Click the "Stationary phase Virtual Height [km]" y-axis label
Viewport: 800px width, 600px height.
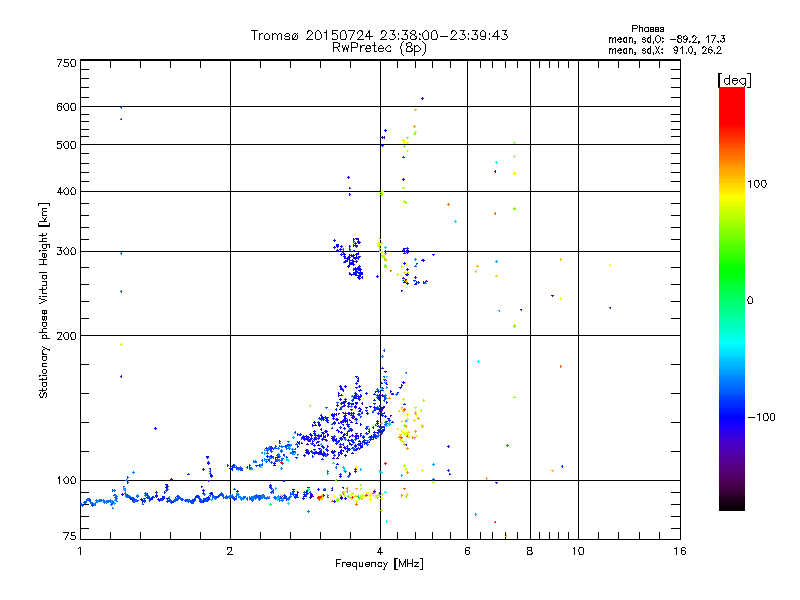(x=43, y=300)
